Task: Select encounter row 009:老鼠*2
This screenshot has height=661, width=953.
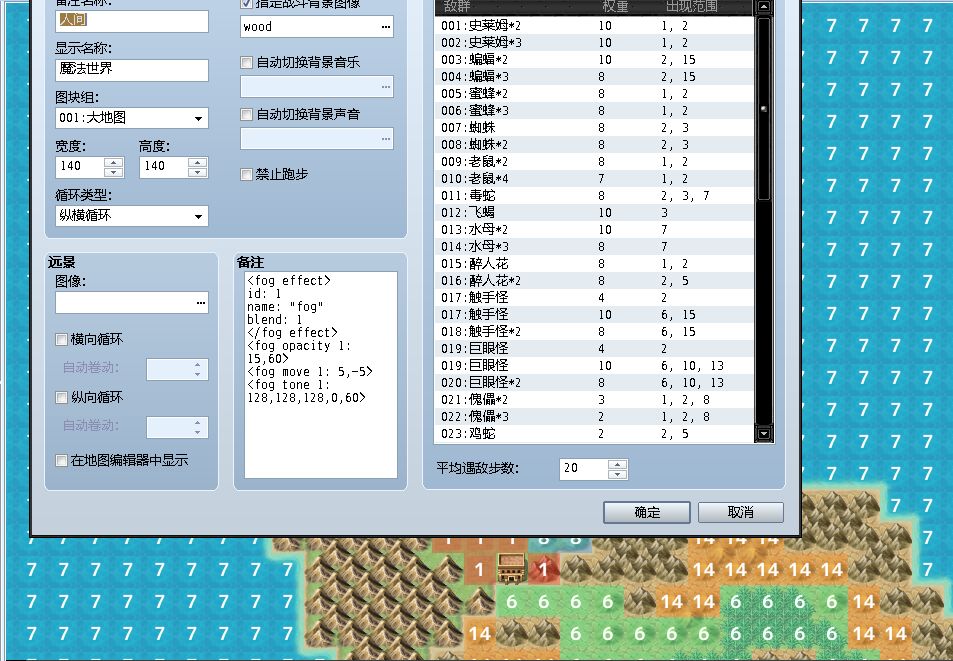Action: 595,162
